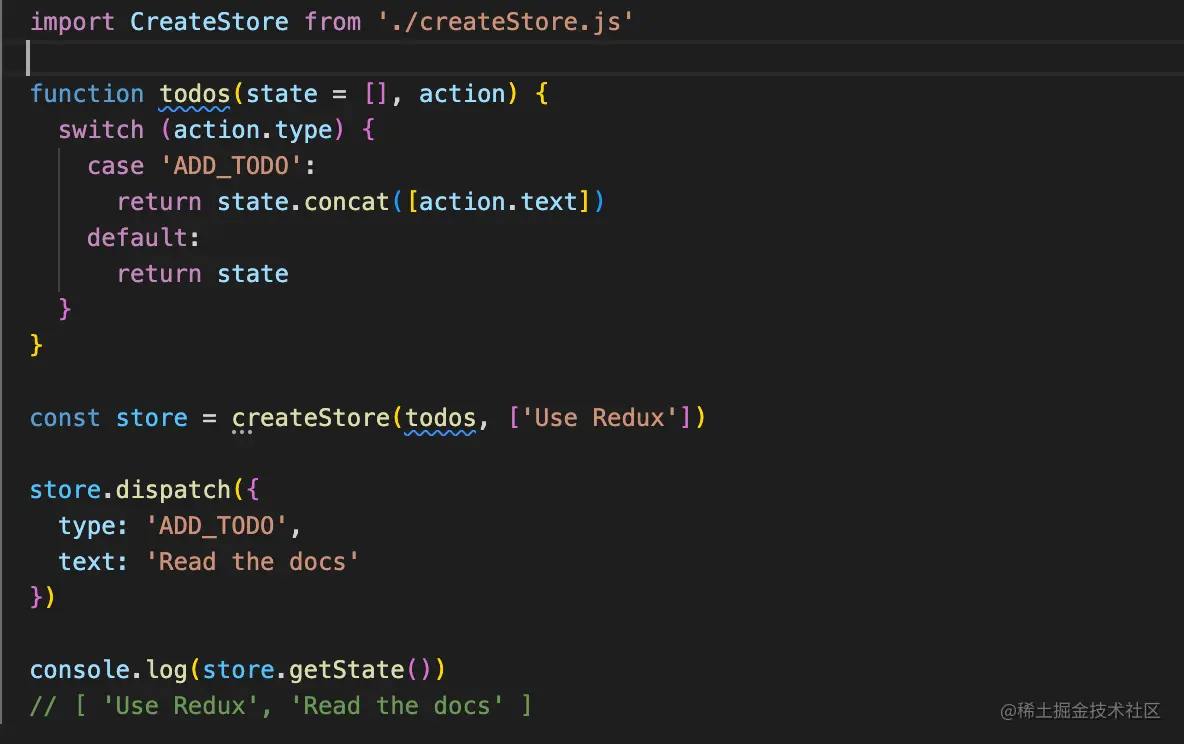Click the 'ADD_TODO' string in the case line
This screenshot has height=744, width=1184.
point(231,165)
